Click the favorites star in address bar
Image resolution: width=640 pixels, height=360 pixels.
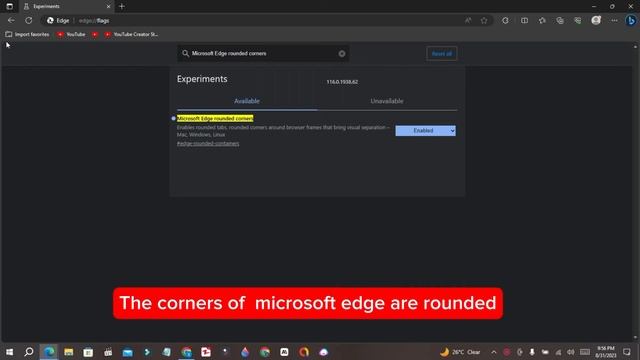484,20
